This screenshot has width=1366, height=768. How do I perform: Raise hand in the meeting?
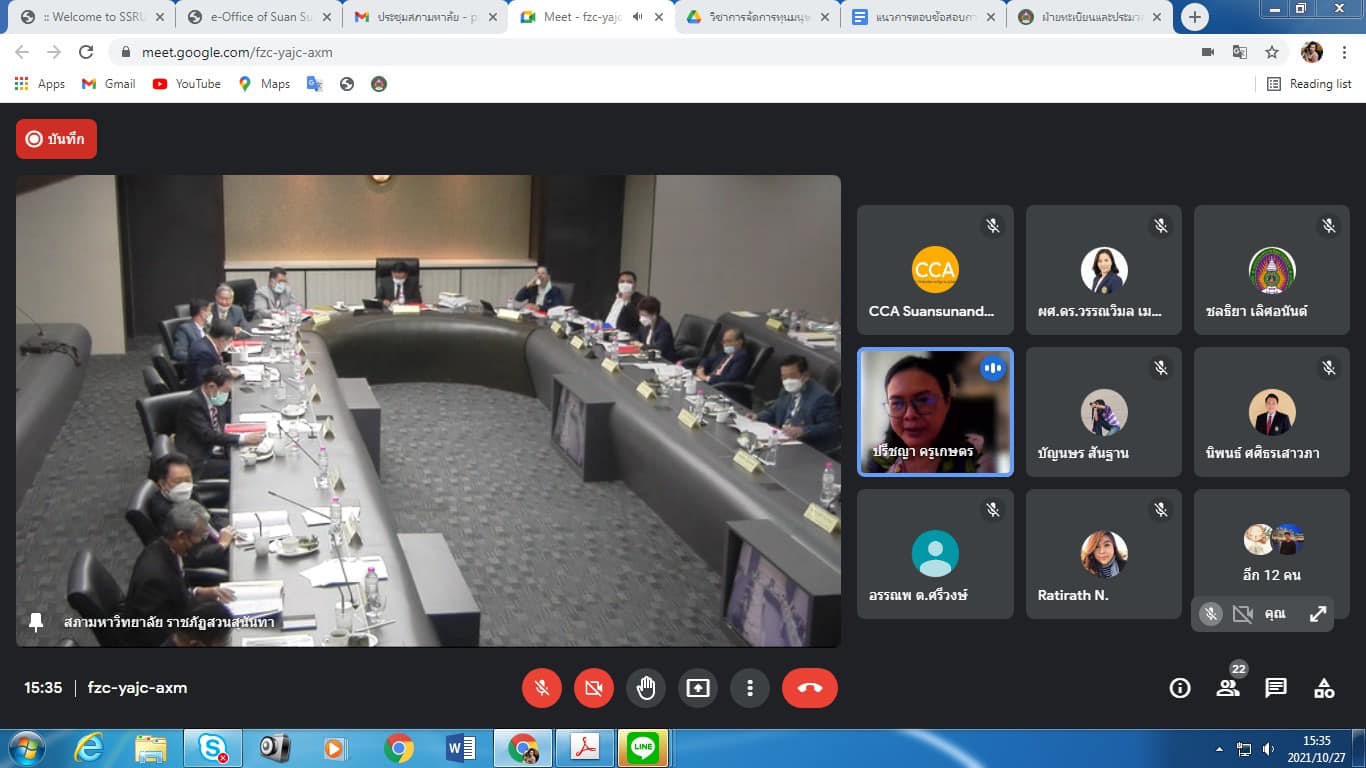(x=646, y=688)
